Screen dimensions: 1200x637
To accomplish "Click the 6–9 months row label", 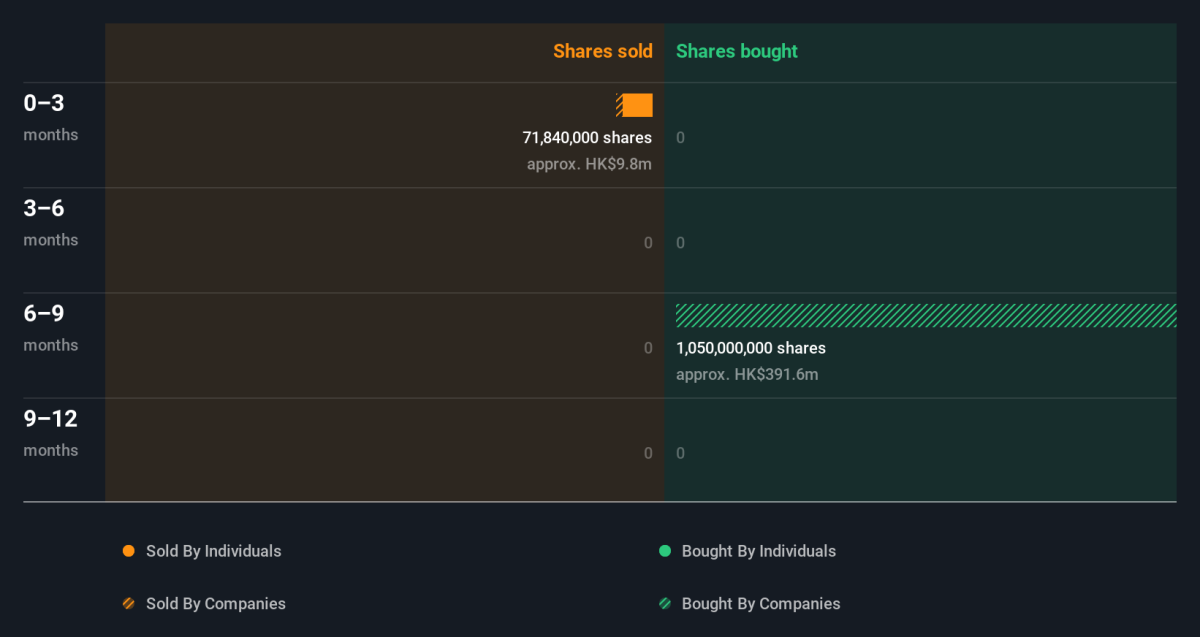I will click(x=51, y=327).
